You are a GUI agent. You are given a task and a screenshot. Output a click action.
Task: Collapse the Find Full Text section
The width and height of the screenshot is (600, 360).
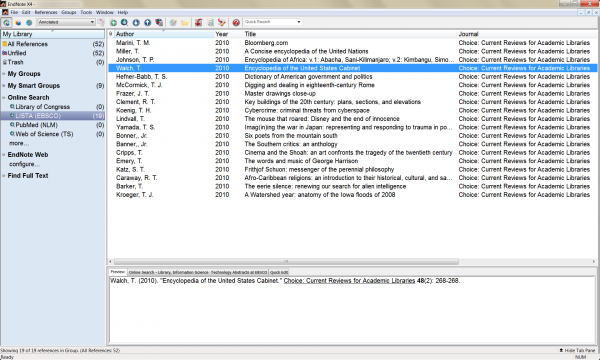coord(3,176)
